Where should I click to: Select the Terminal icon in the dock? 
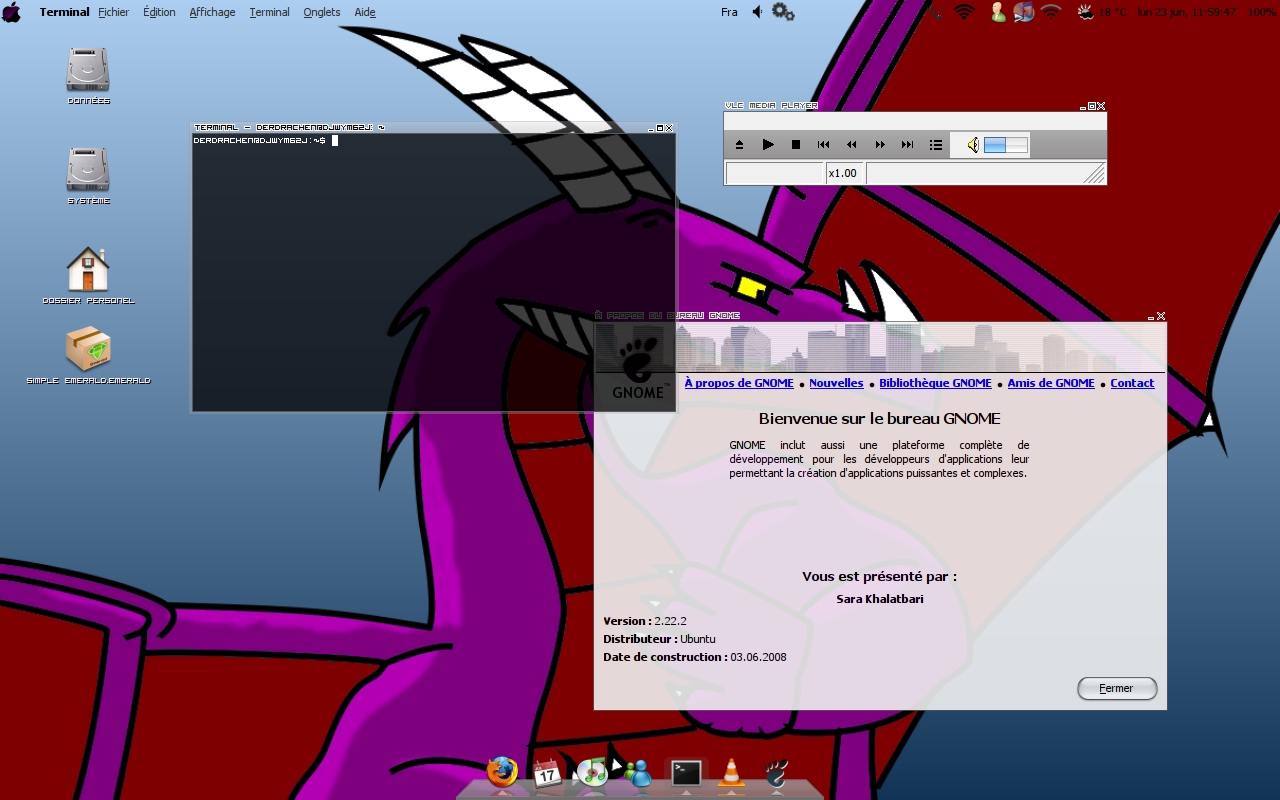tap(686, 772)
